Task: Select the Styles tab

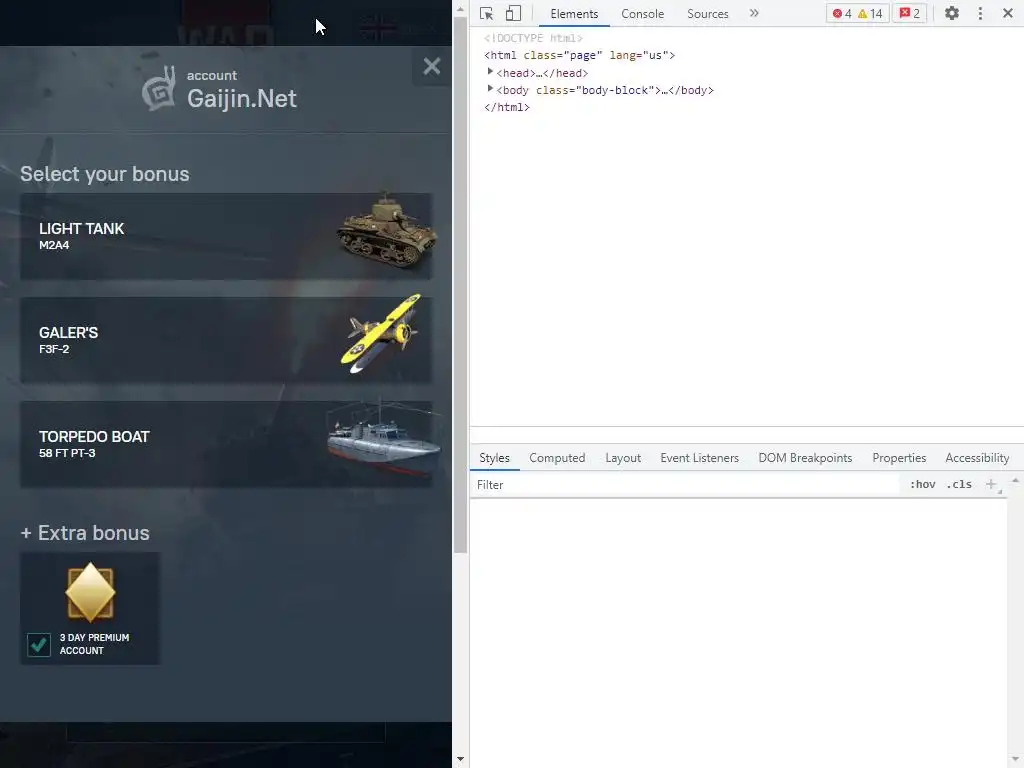Action: coord(494,458)
